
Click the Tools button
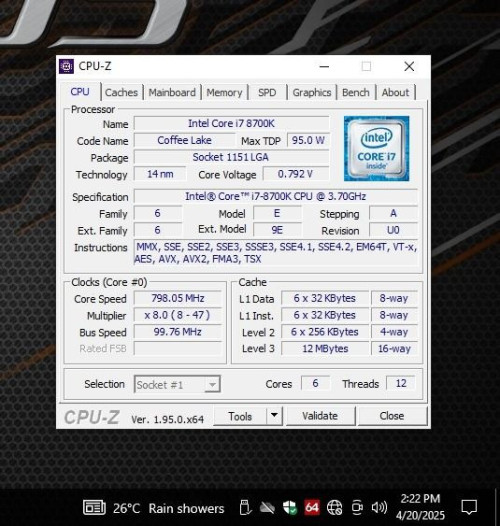(x=240, y=416)
